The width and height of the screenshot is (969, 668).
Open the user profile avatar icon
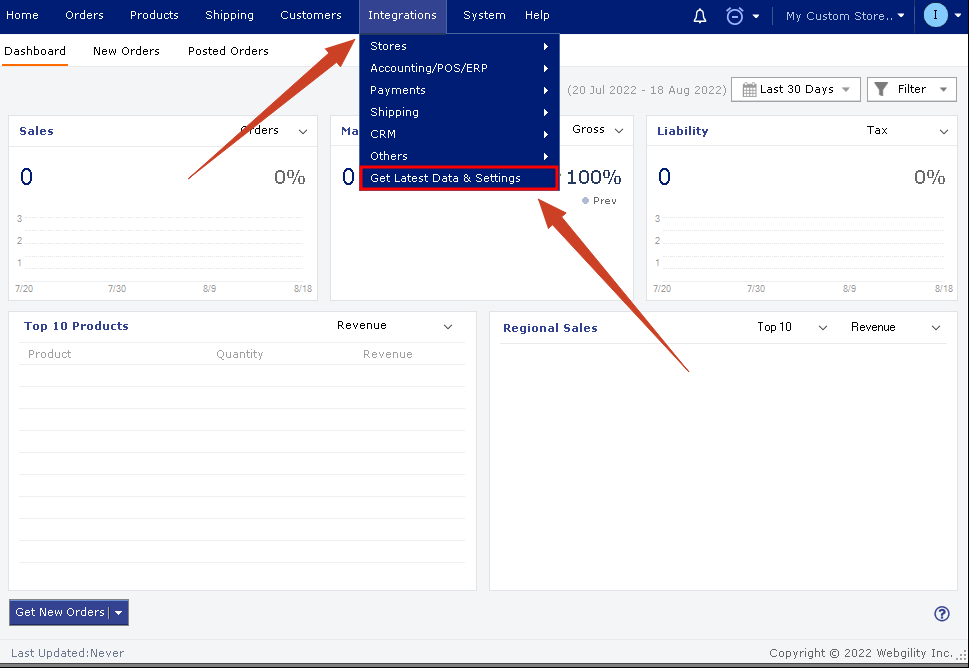click(935, 15)
